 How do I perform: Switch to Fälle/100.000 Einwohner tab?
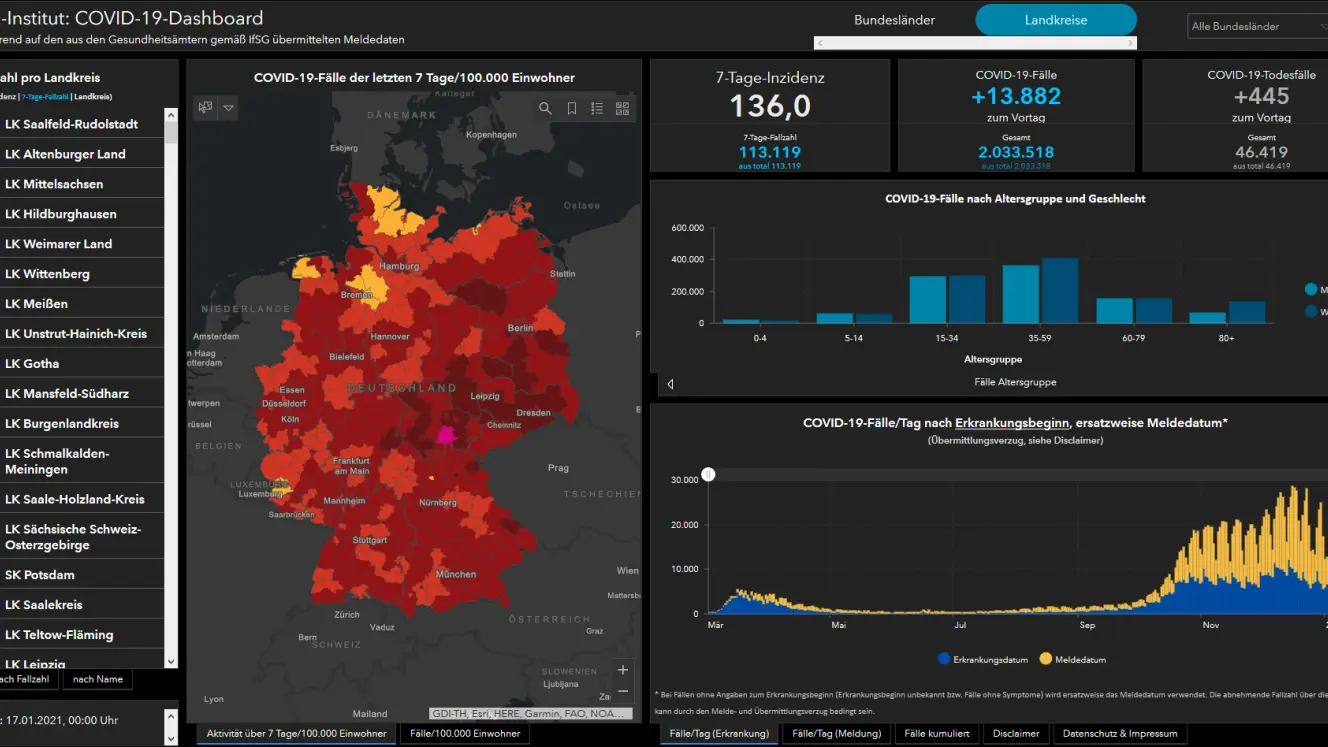[465, 733]
